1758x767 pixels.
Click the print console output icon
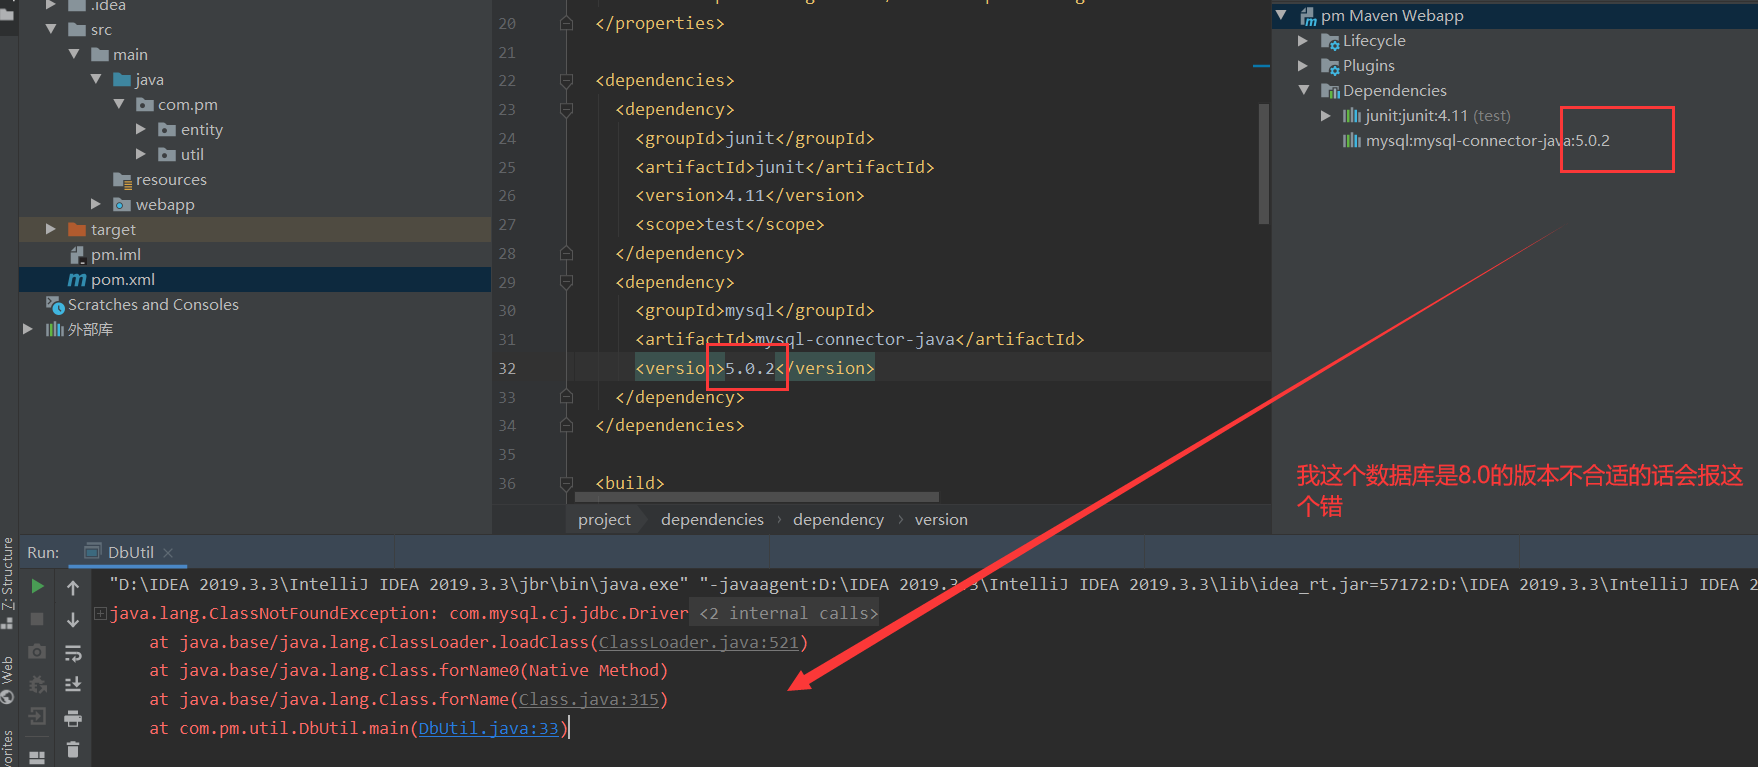(x=73, y=718)
